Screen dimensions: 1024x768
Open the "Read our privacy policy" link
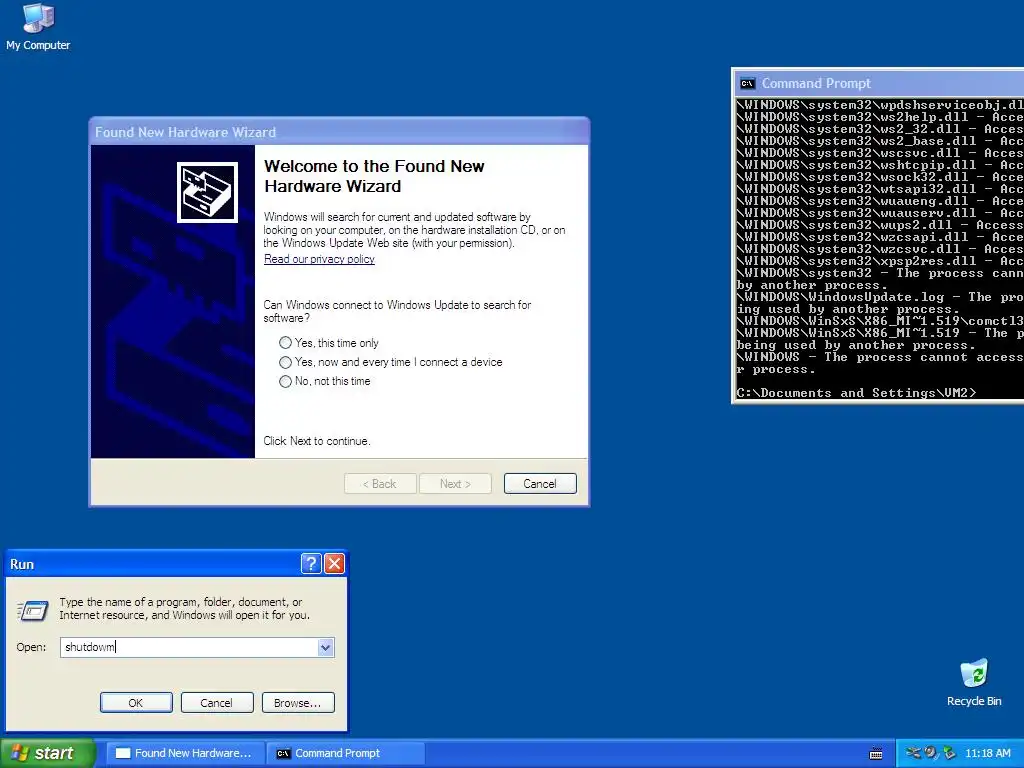pos(319,259)
